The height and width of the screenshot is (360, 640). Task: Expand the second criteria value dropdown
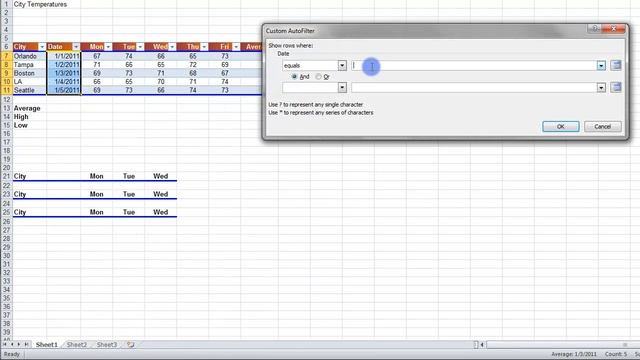(x=601, y=87)
